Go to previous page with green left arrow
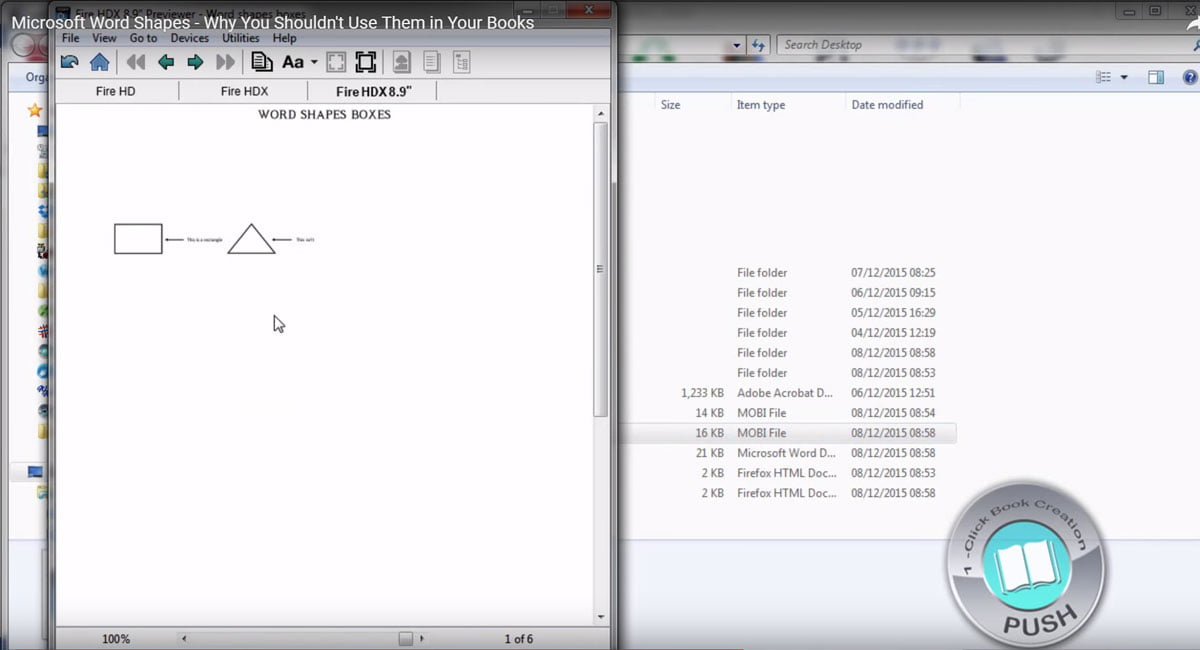The width and height of the screenshot is (1200, 650). [x=166, y=62]
